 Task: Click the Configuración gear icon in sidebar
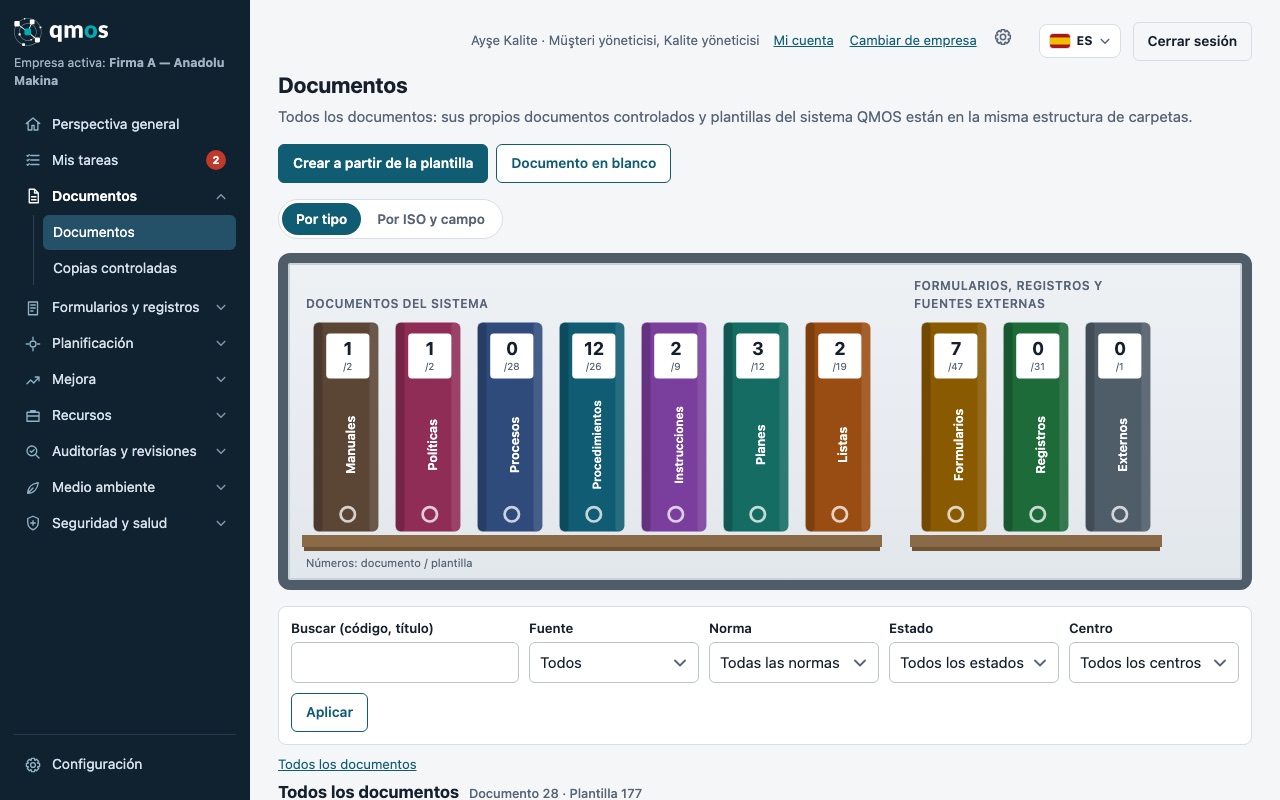pyautogui.click(x=33, y=764)
